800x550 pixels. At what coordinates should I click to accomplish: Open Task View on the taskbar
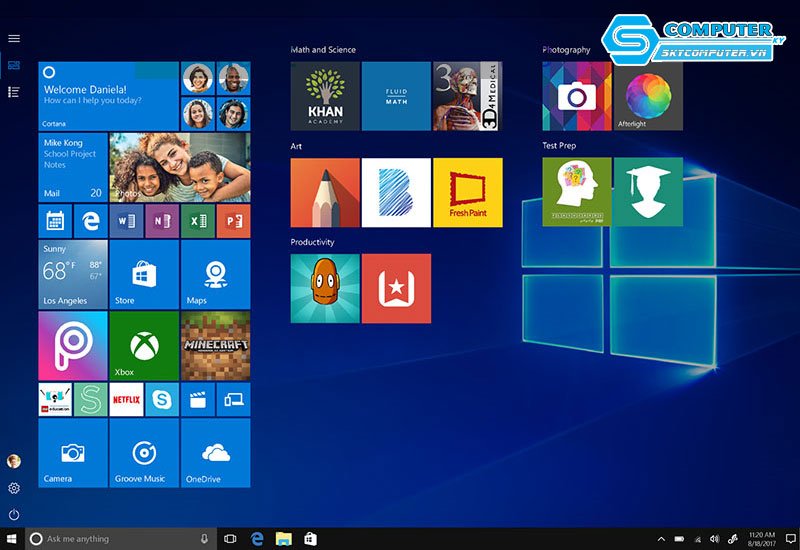click(230, 539)
